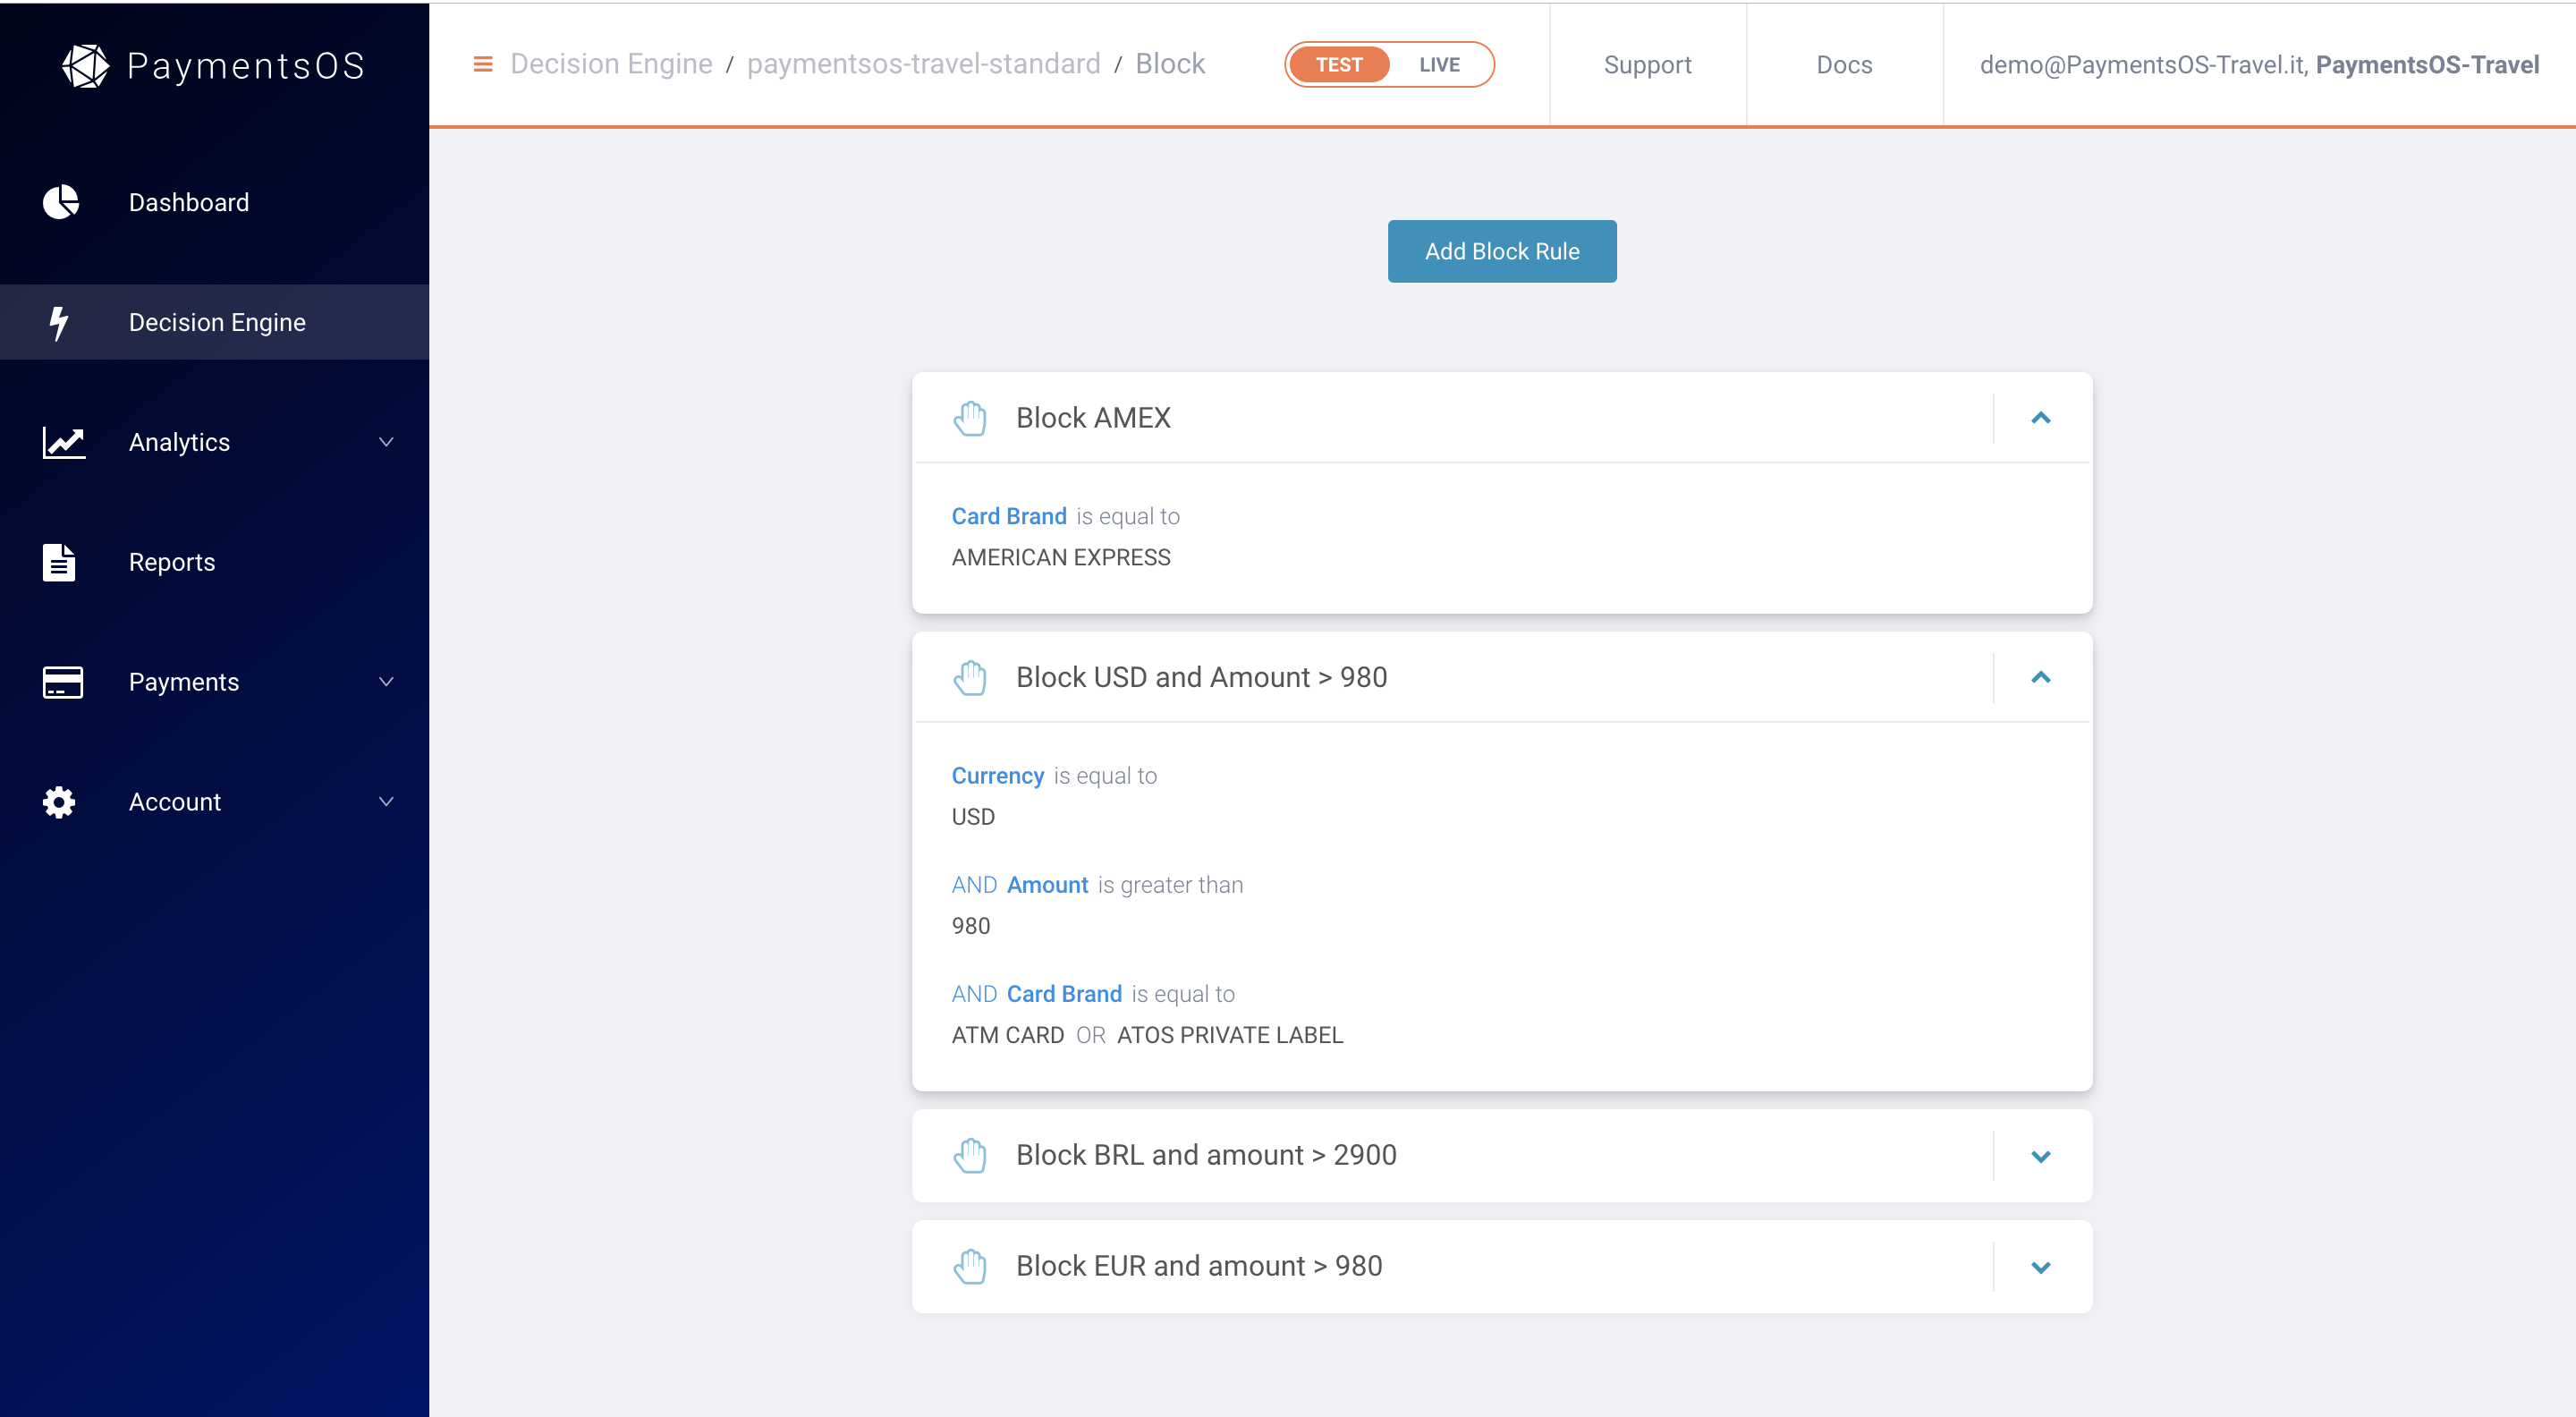Screen dimensions: 2576x1417
Task: Click the Support navigation item
Action: coord(1648,63)
